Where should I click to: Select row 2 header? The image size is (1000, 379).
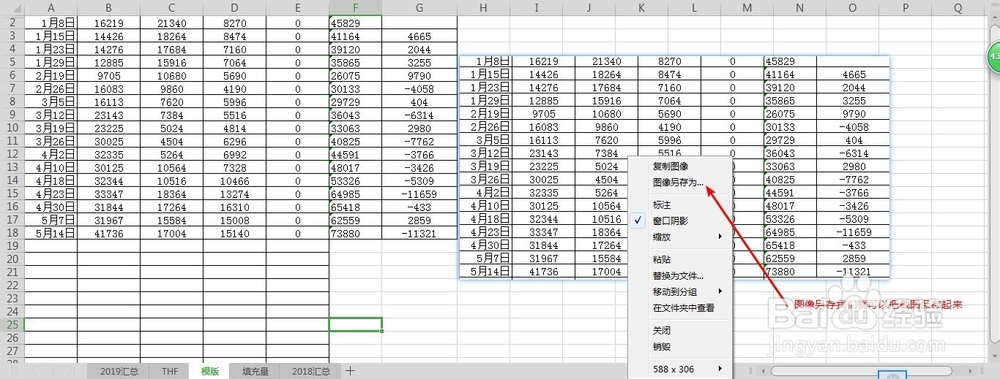11,22
